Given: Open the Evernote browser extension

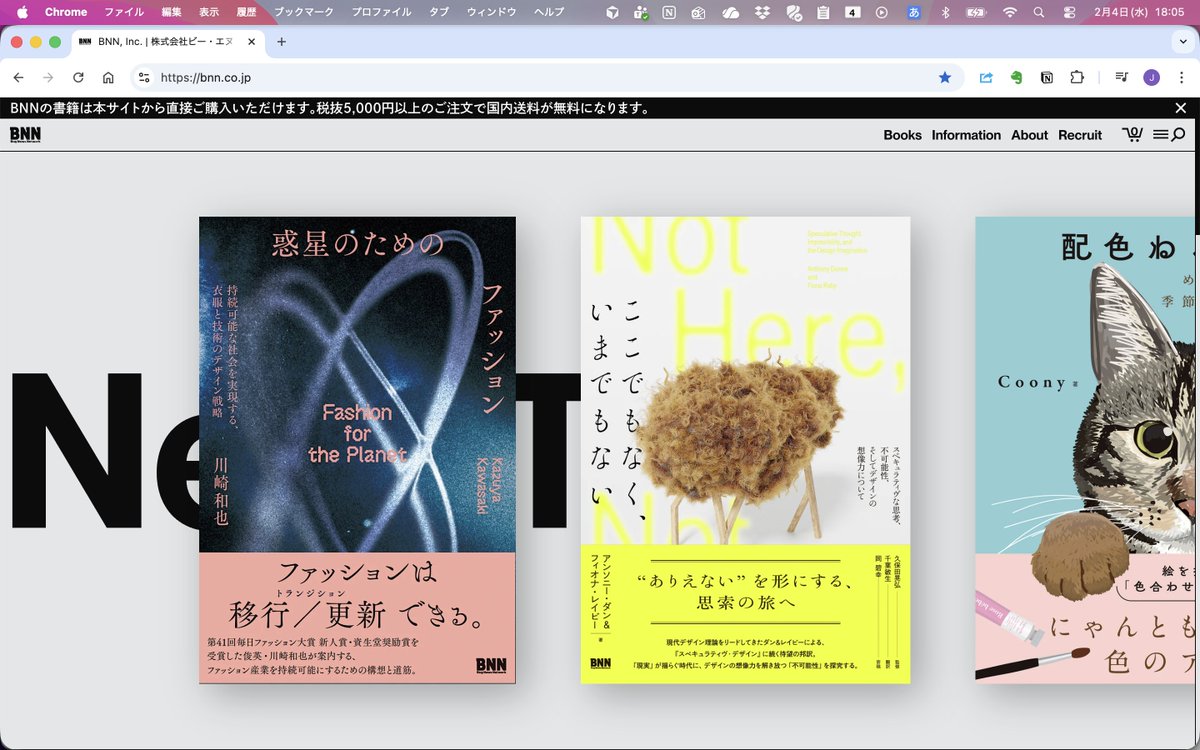Looking at the screenshot, I should (x=1018, y=77).
